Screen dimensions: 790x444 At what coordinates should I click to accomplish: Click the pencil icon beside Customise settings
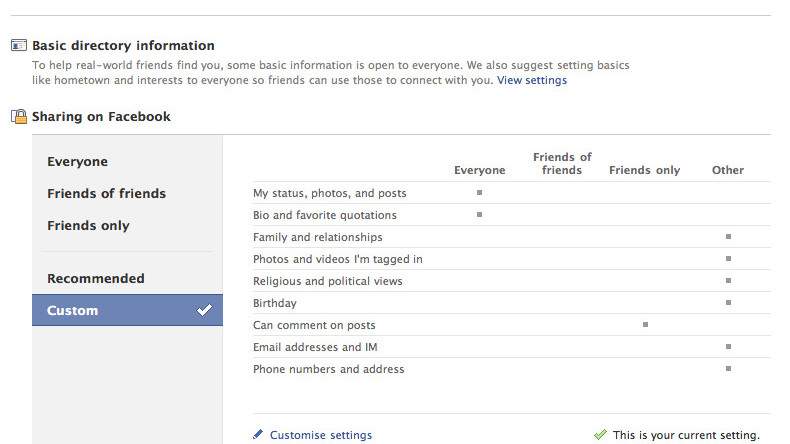point(258,434)
